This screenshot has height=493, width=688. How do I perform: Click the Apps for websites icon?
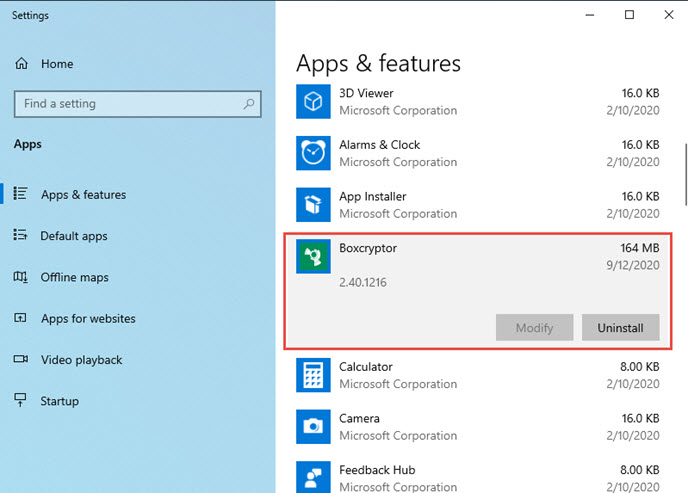(x=20, y=318)
